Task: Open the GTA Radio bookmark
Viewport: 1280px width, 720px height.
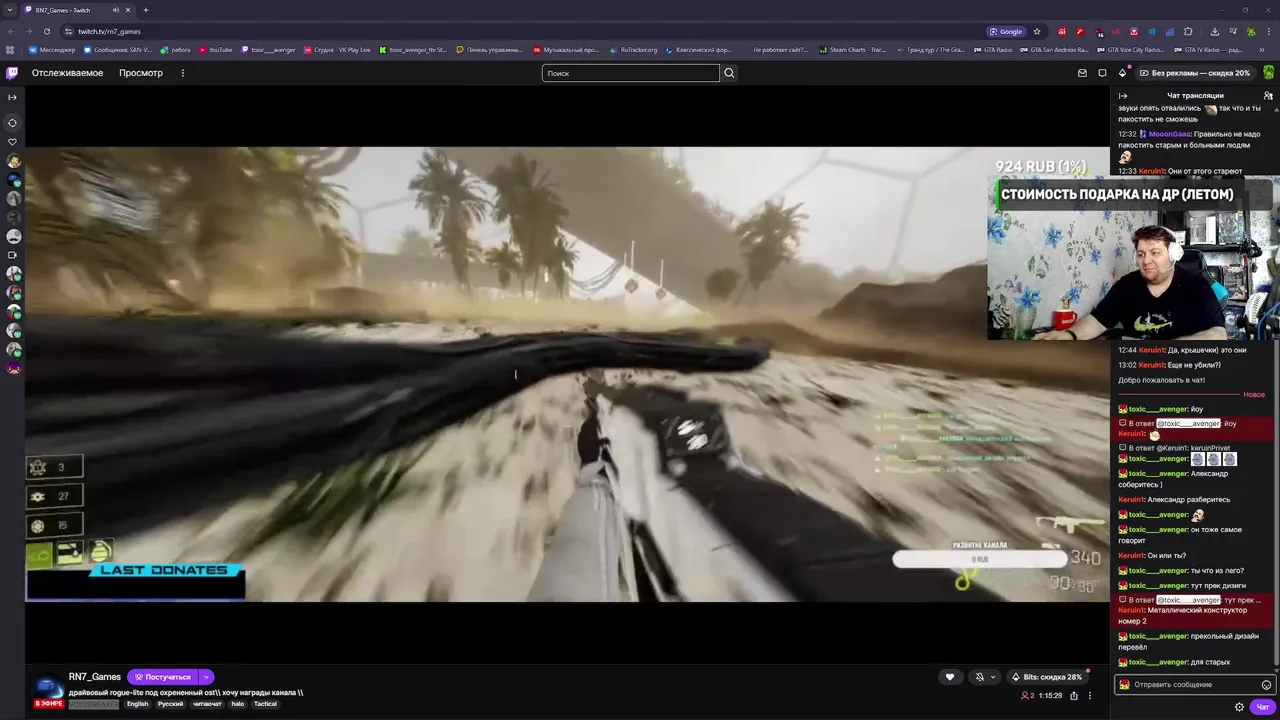Action: tap(991, 49)
